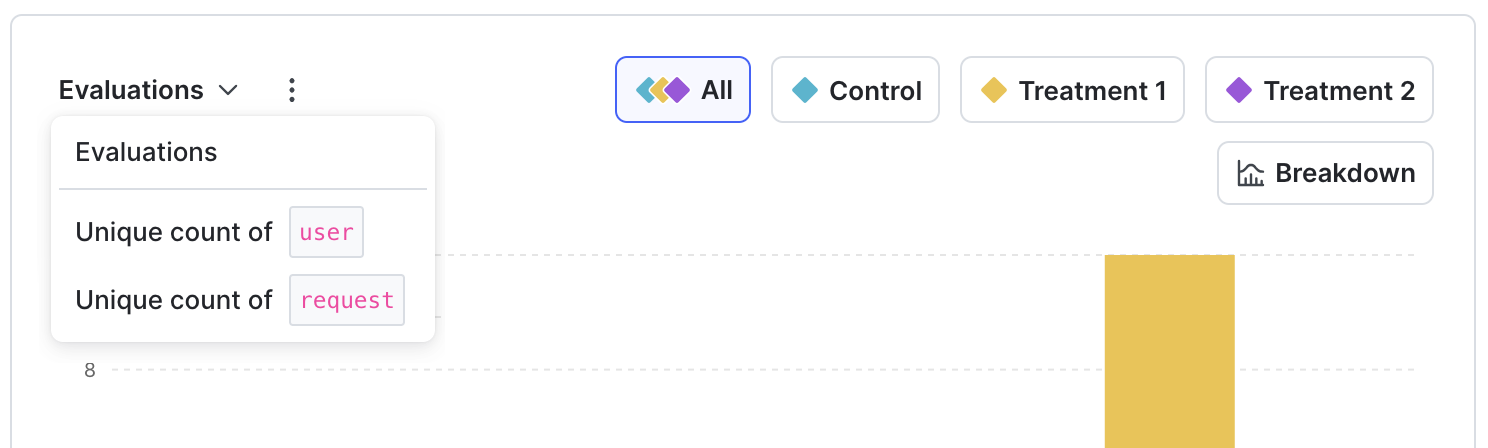
Task: Choose the Unique count of user option
Action: (x=174, y=233)
